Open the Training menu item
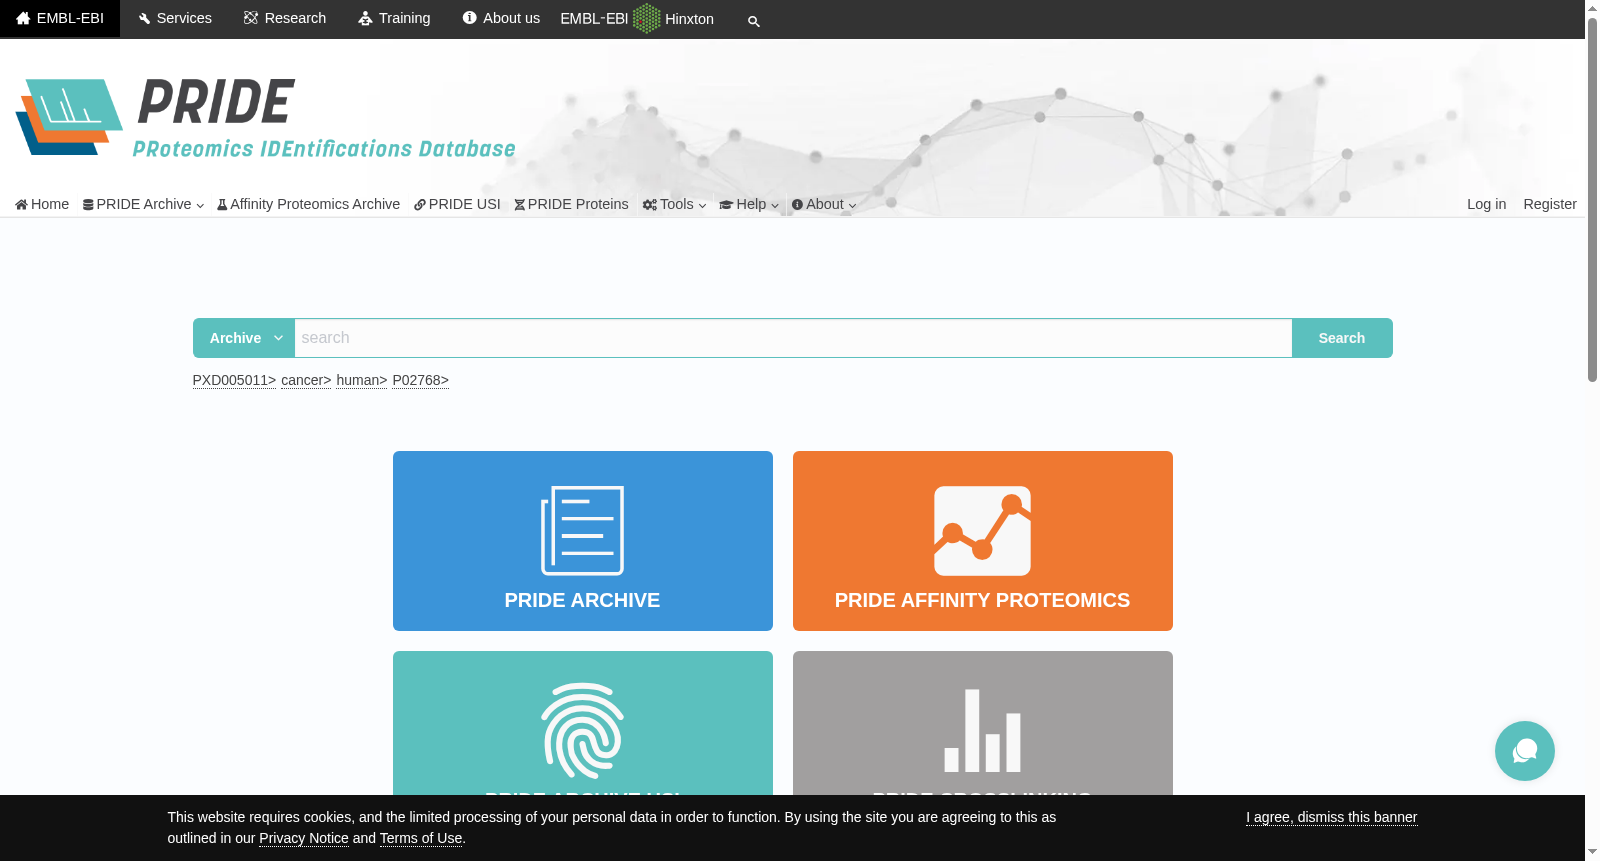The width and height of the screenshot is (1600, 861). tap(394, 18)
